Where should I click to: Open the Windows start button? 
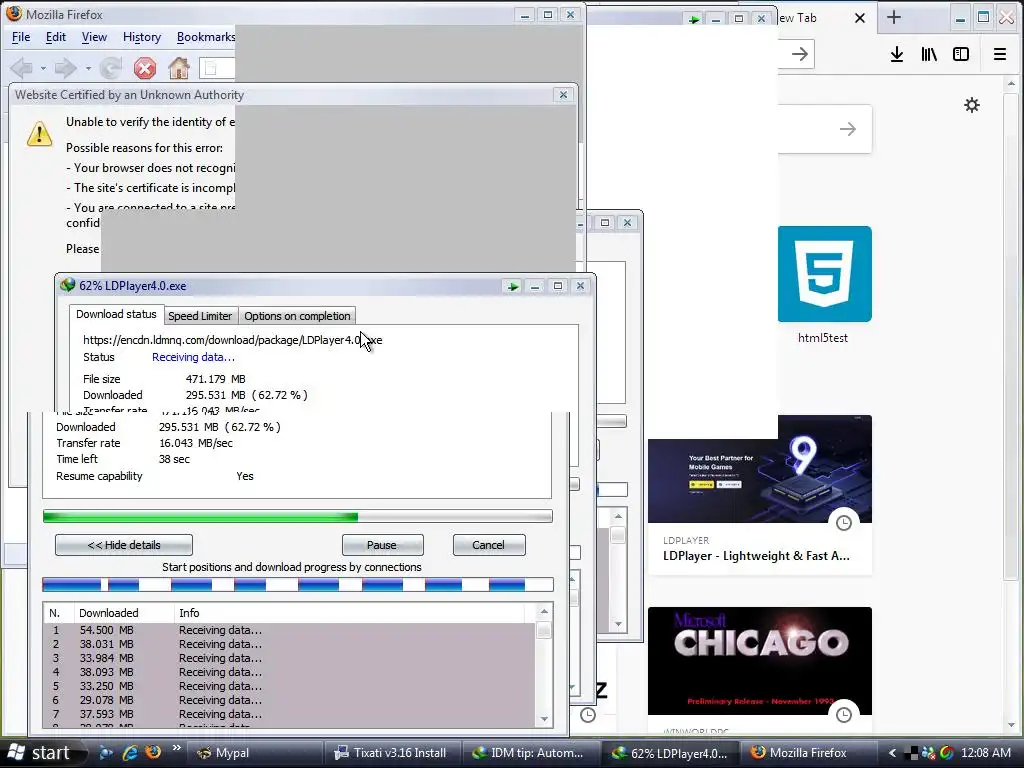tap(39, 753)
